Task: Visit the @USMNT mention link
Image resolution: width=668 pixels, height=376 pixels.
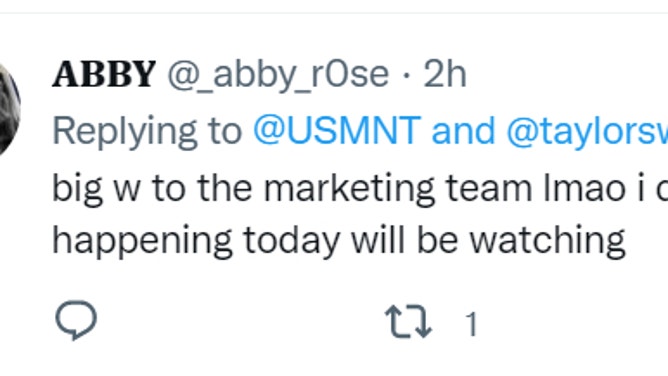Action: 337,131
